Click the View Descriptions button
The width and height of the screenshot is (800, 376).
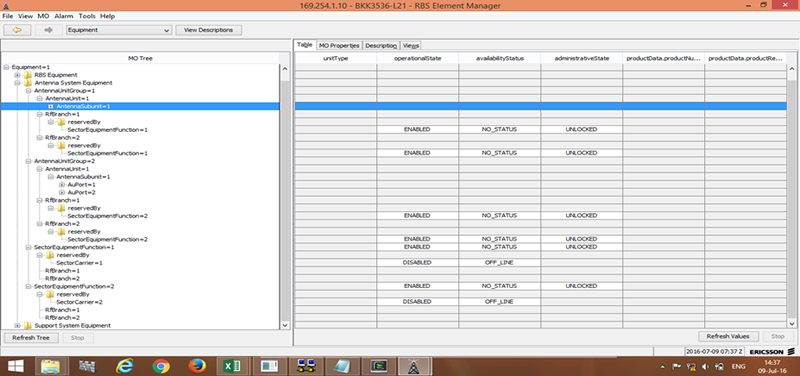[208, 30]
